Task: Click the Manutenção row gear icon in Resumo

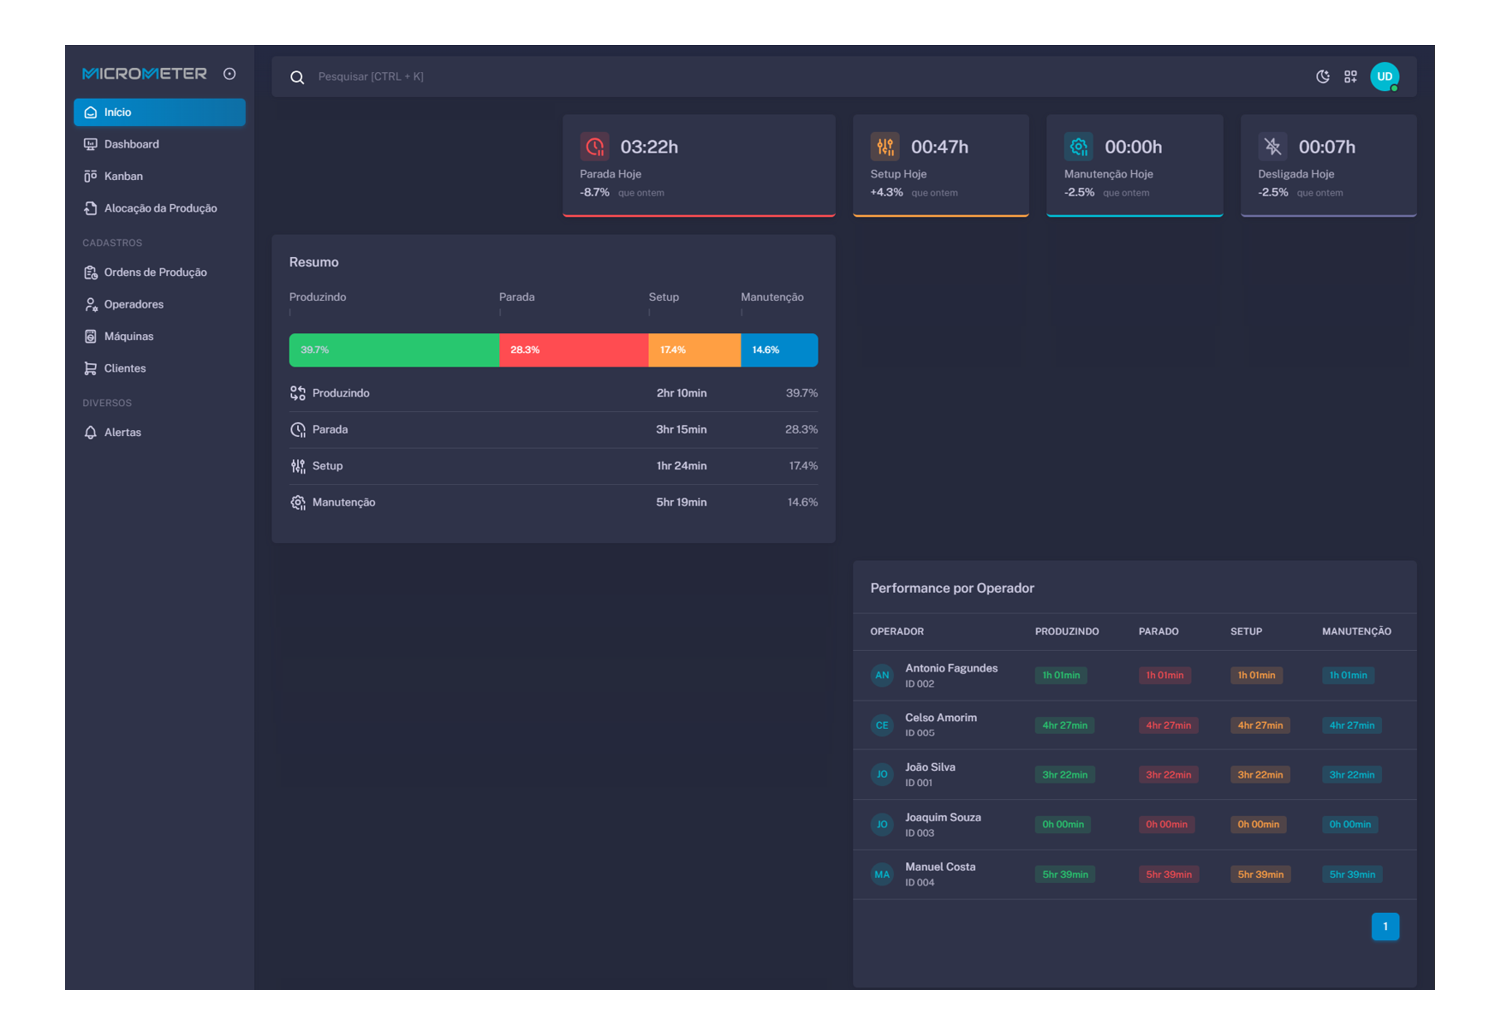Action: [298, 502]
